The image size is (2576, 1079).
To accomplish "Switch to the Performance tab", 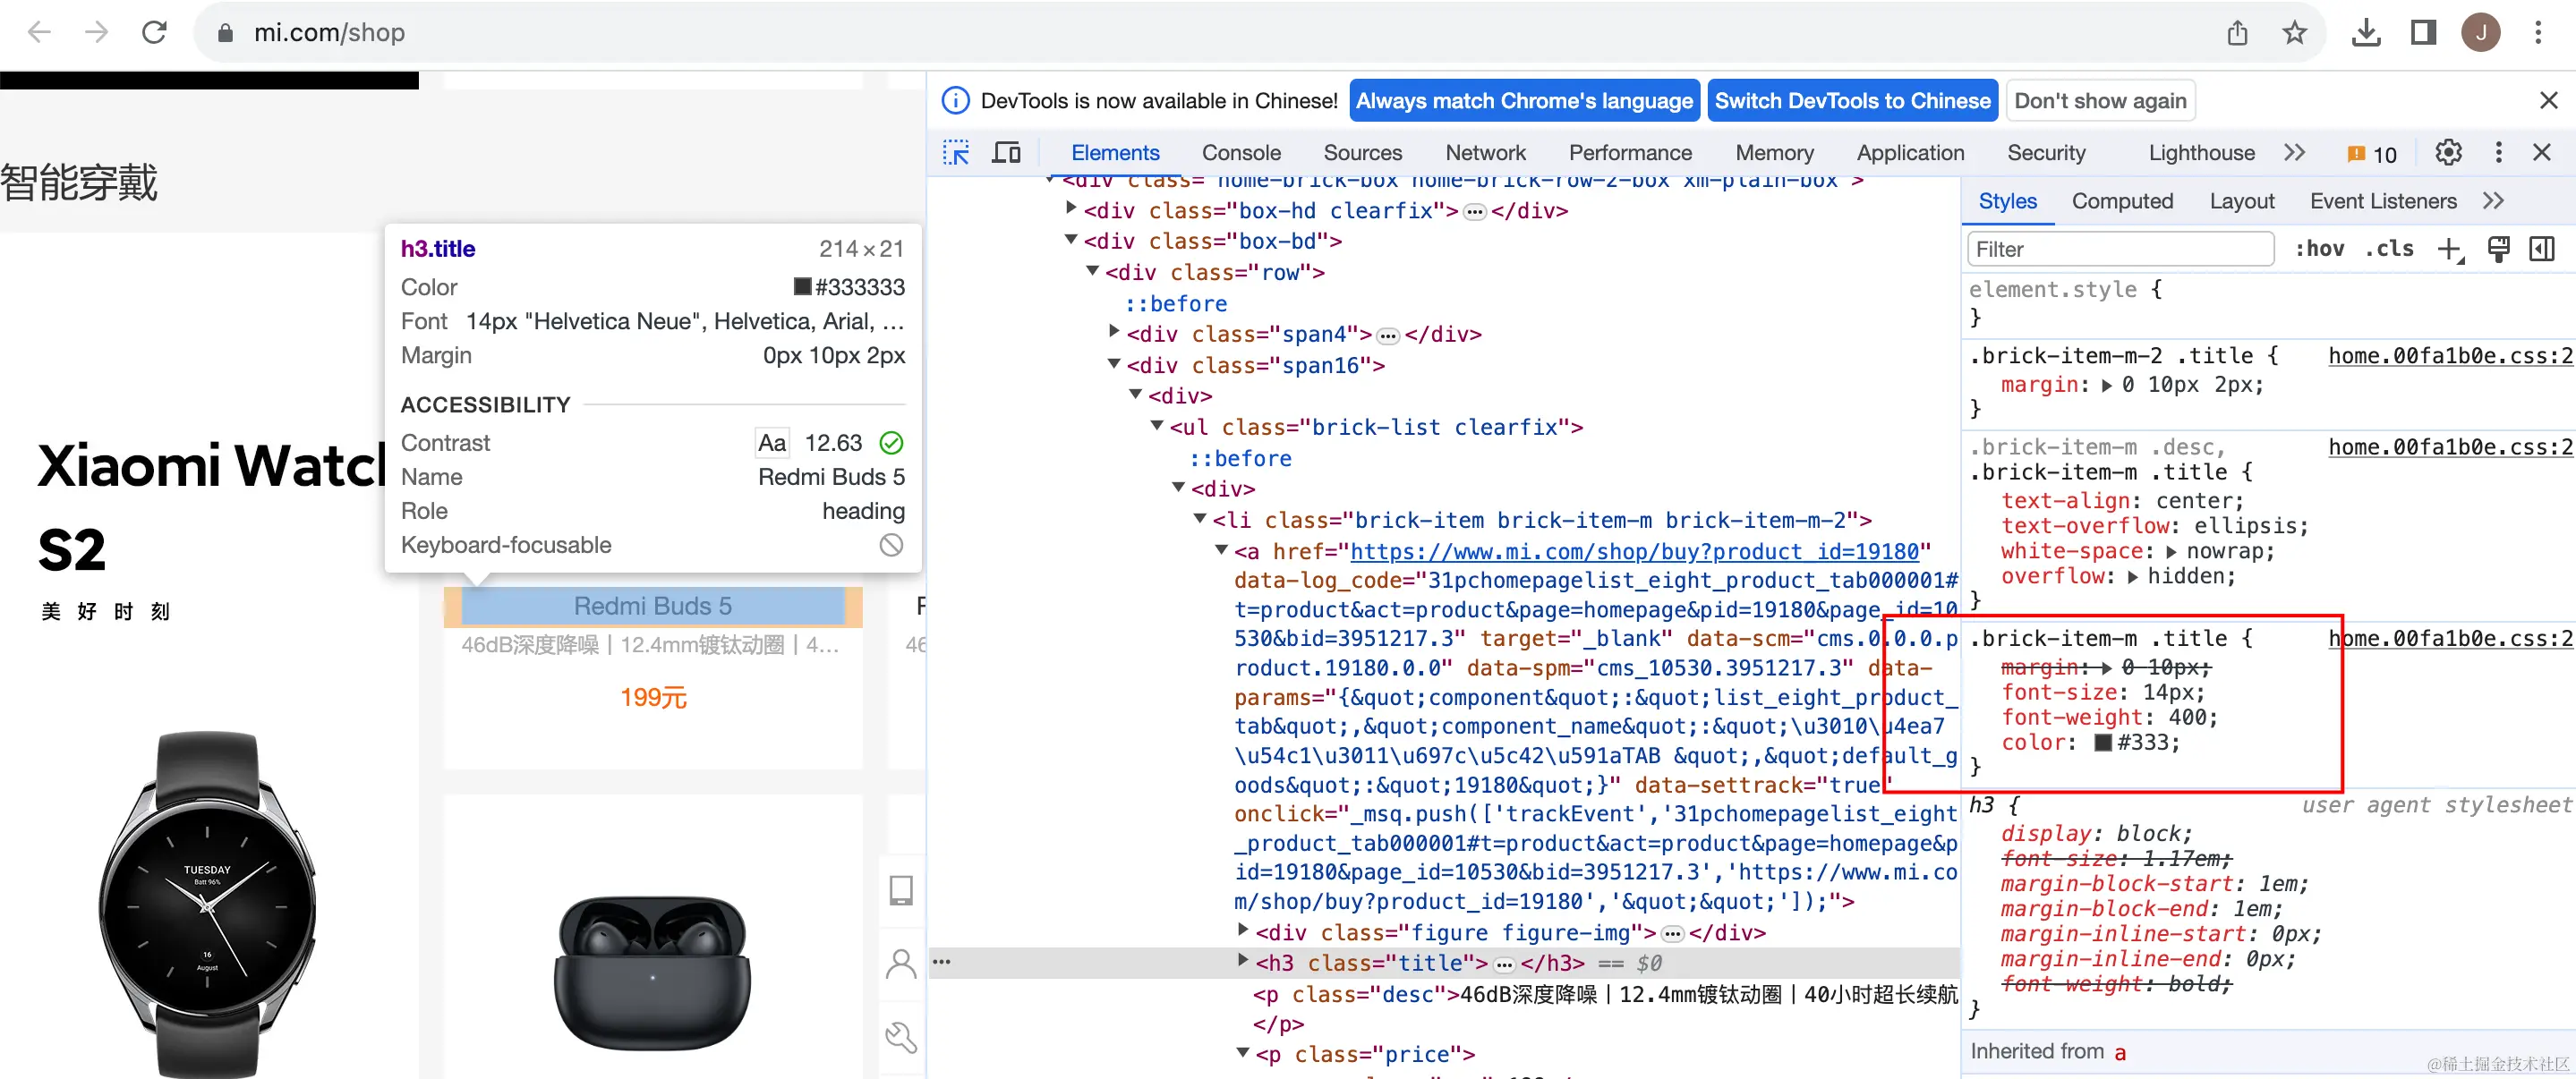I will click(1630, 153).
